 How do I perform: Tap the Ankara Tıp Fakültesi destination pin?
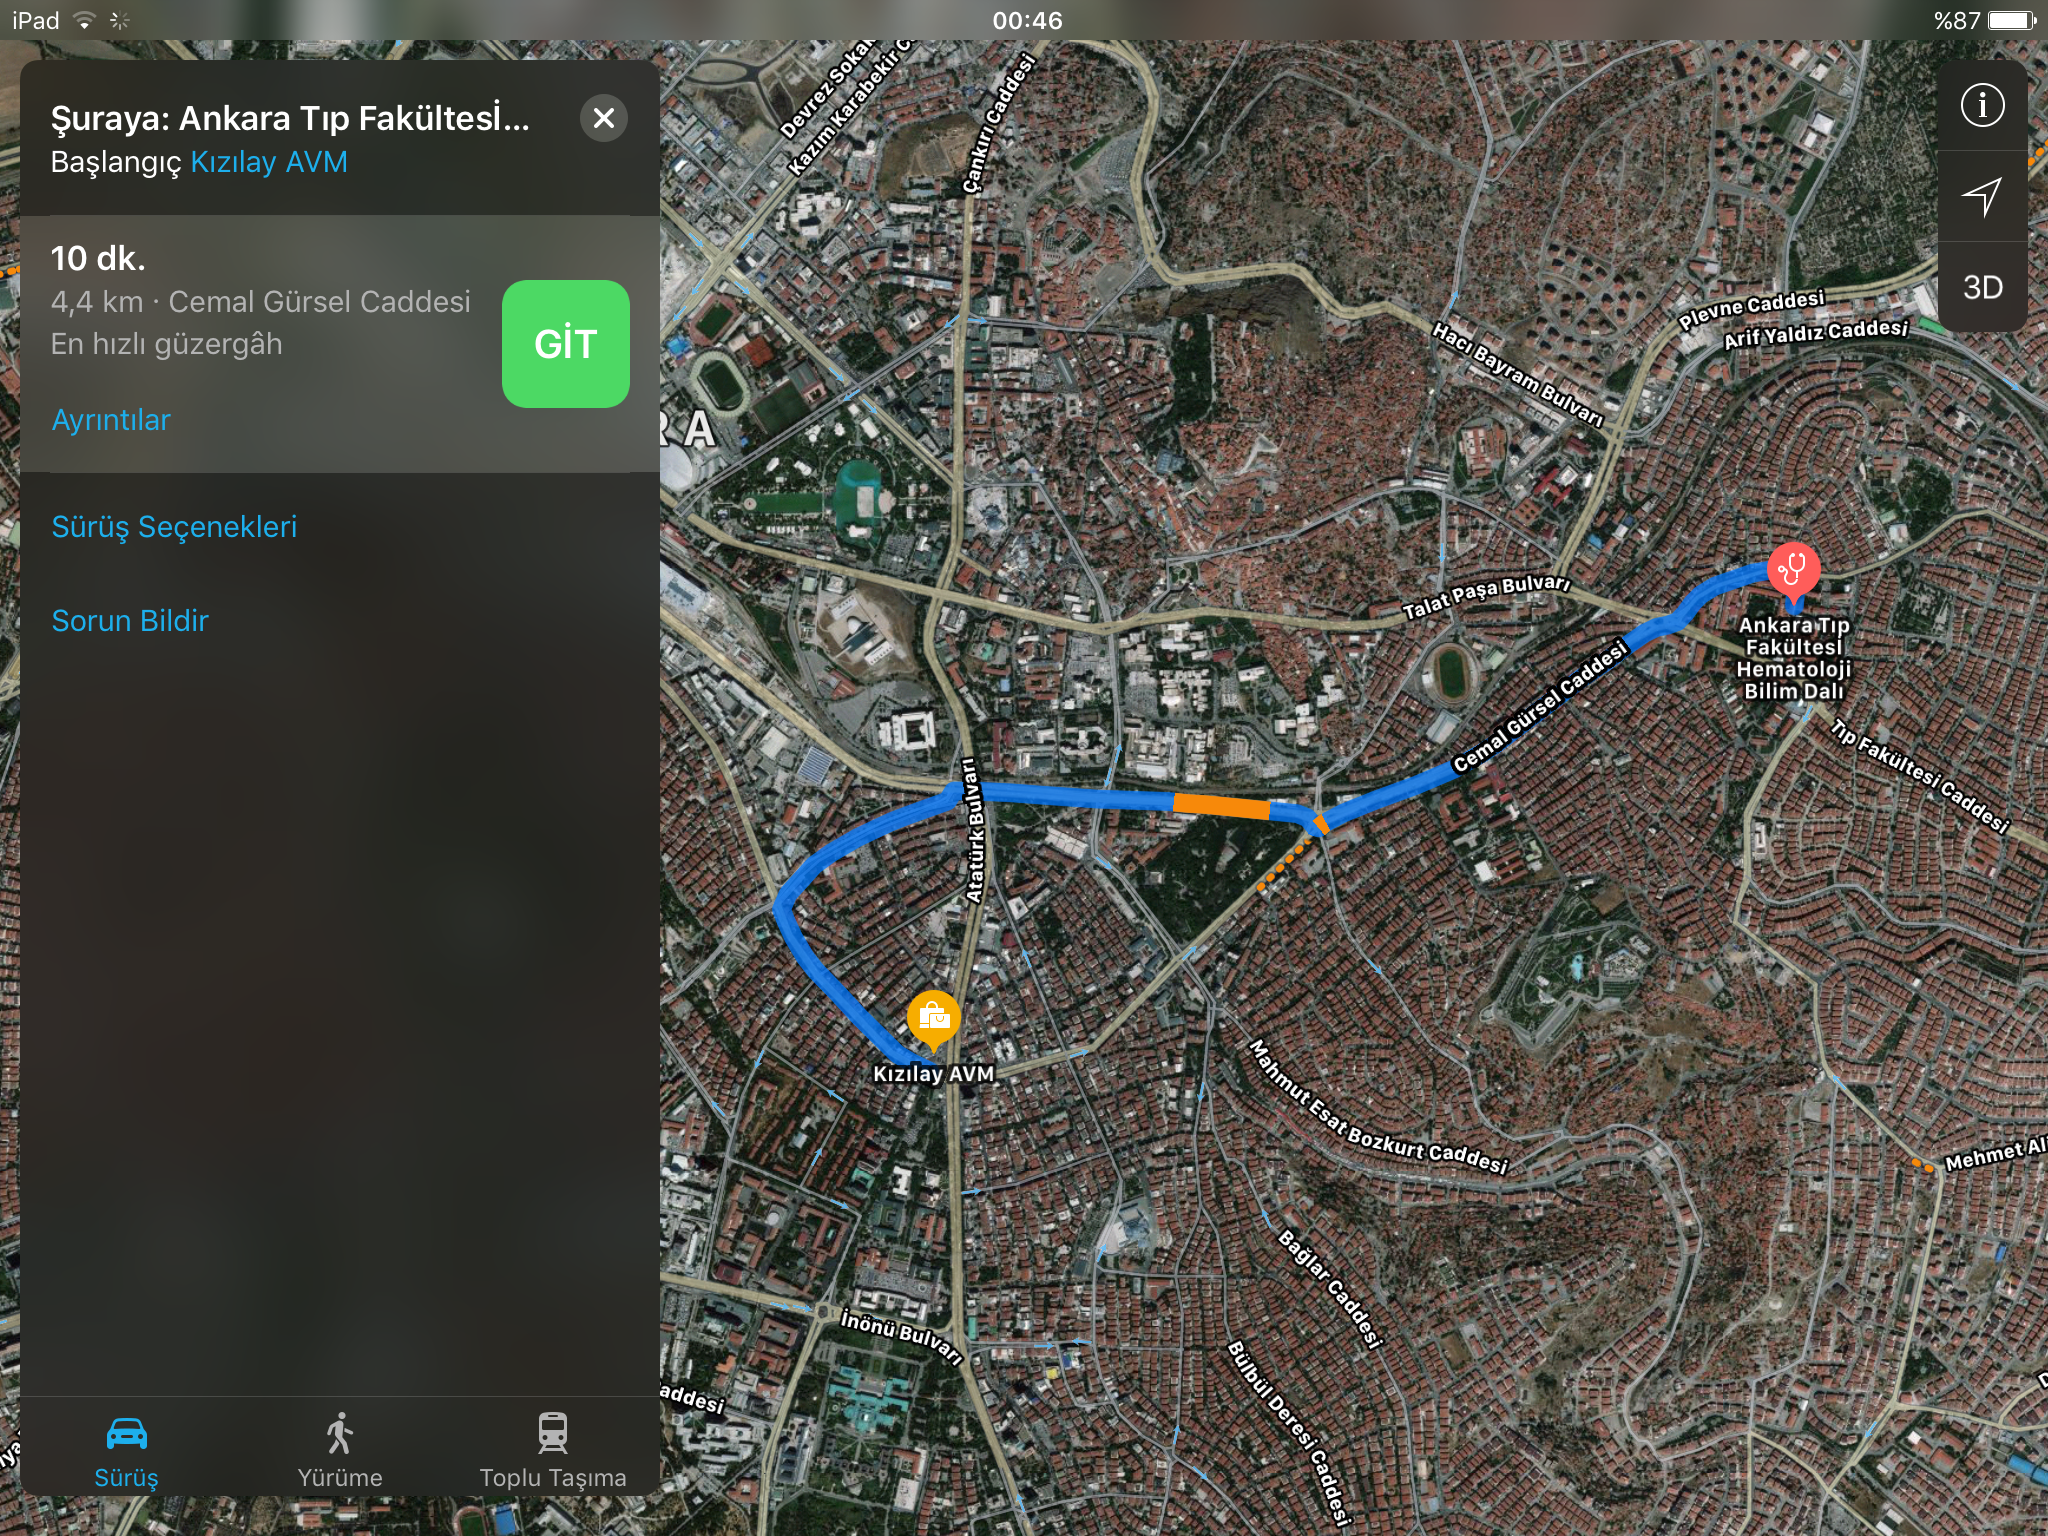click(x=1793, y=571)
